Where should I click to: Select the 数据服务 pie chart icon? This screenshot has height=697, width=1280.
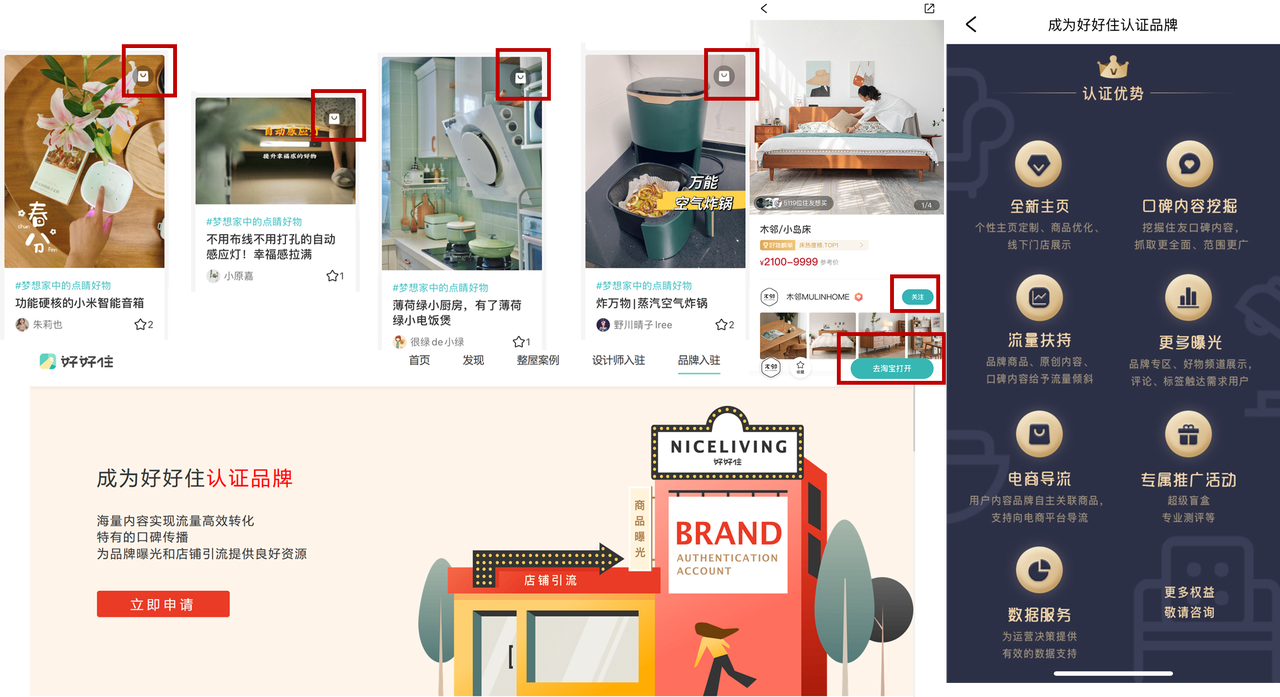click(x=1039, y=571)
